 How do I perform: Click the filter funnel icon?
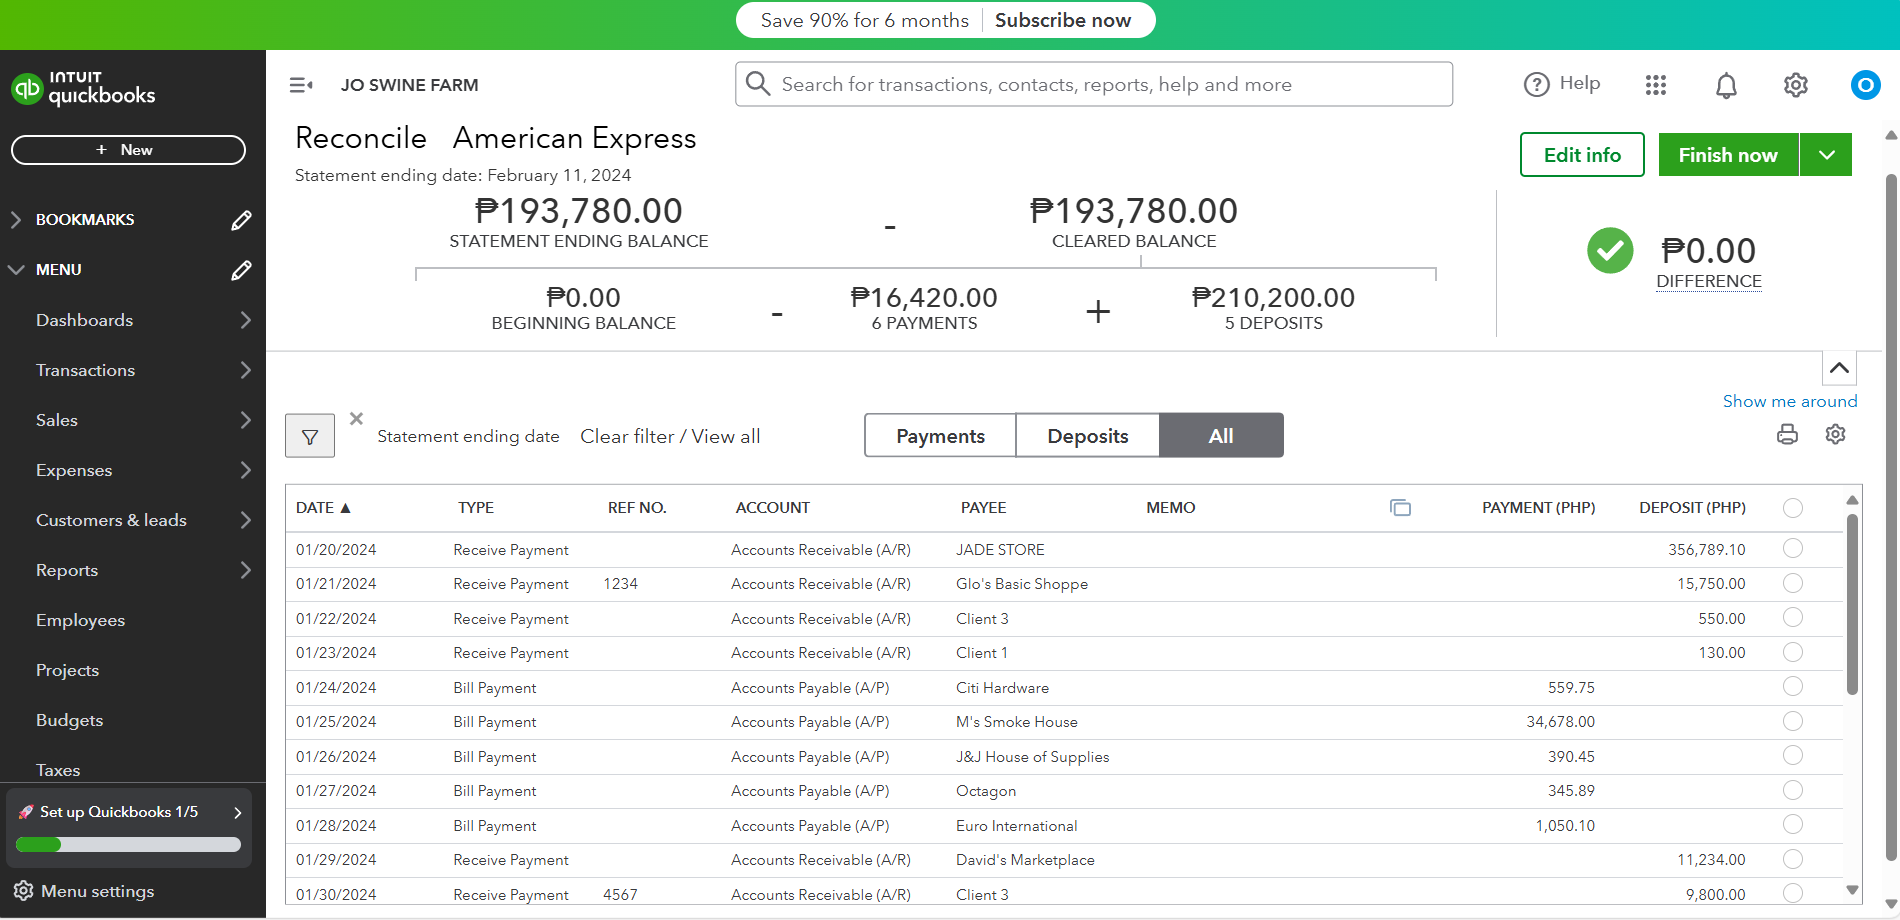point(310,437)
